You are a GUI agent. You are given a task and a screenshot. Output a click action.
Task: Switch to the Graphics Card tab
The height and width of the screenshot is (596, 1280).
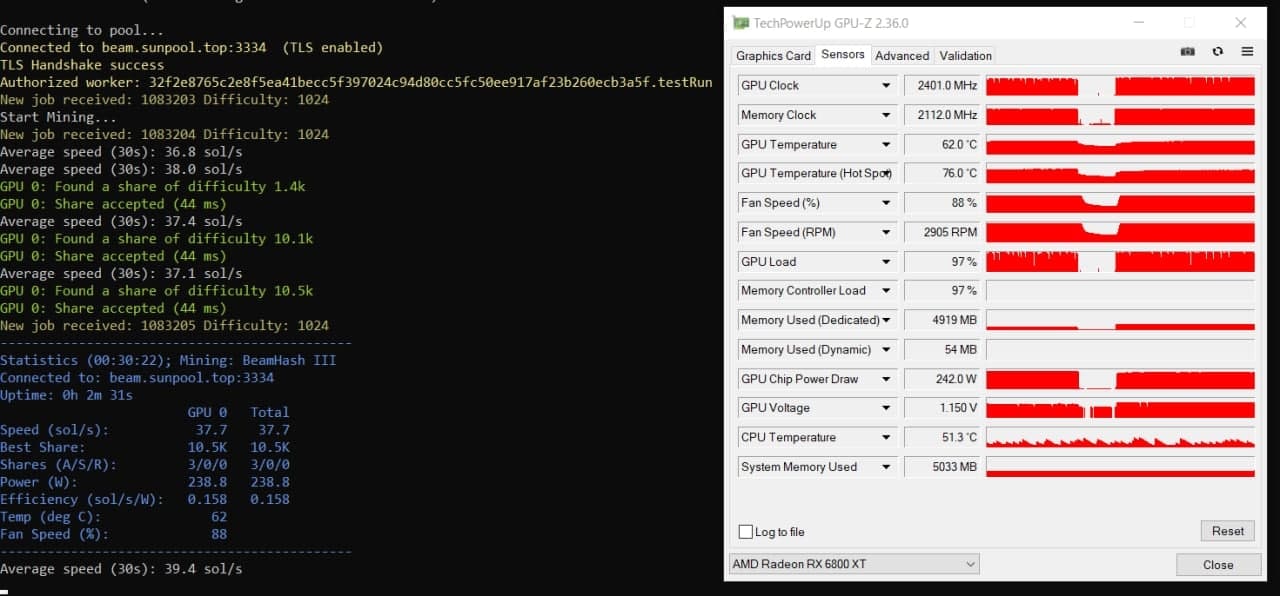click(x=773, y=56)
